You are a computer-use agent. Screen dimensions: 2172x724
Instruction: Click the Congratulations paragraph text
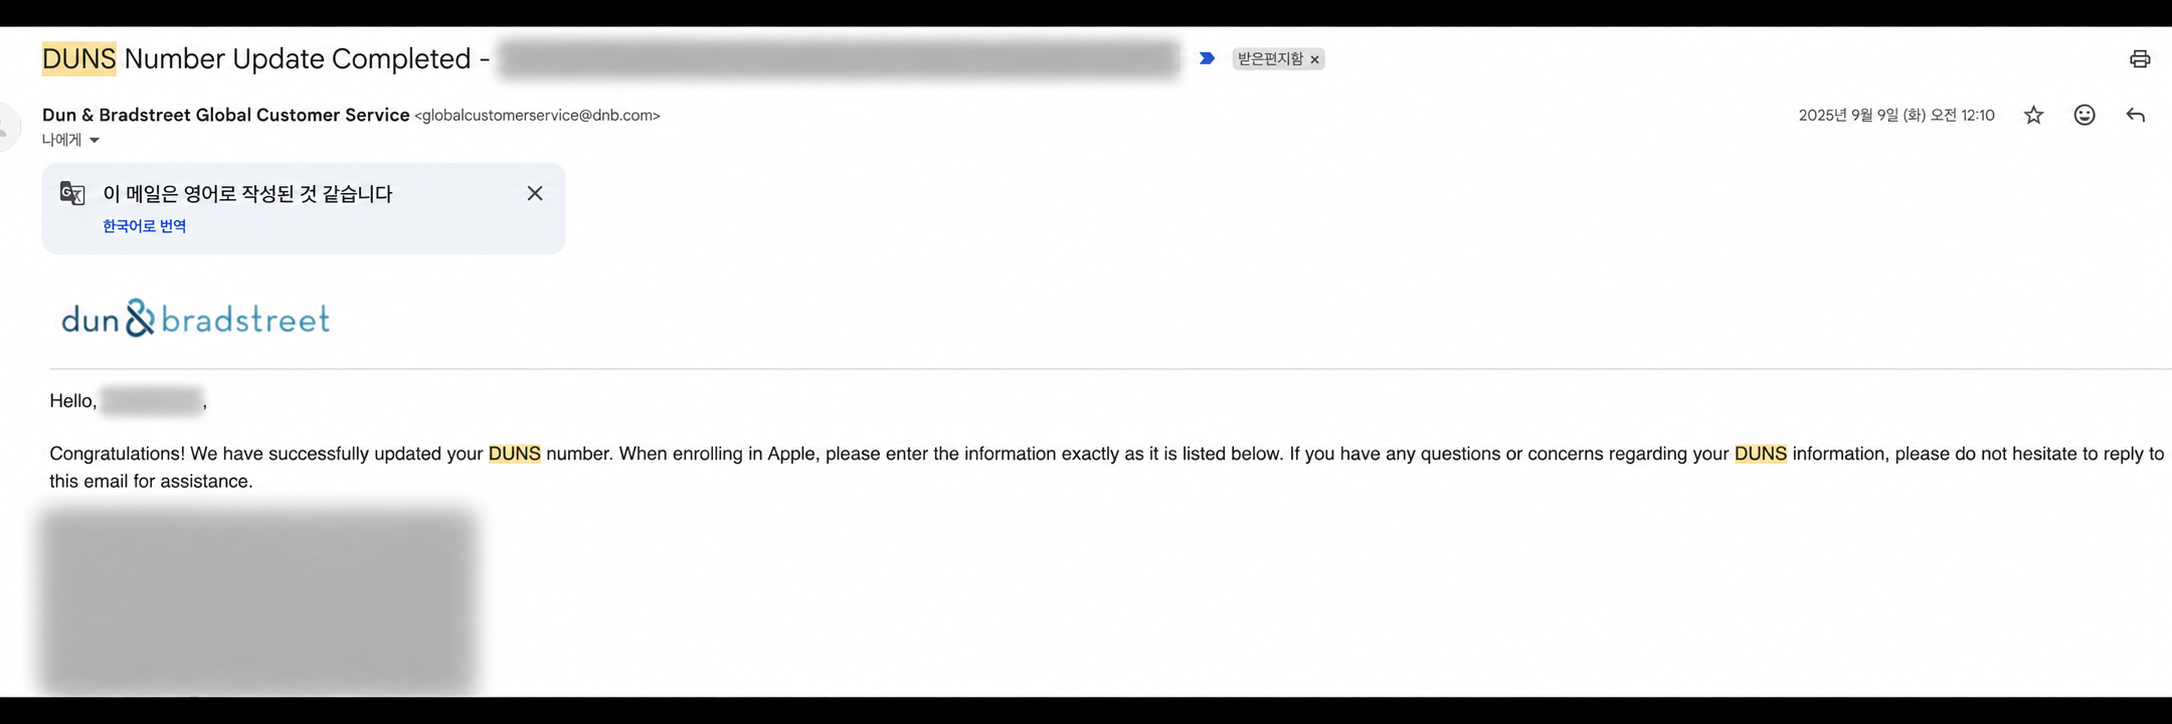click(1107, 467)
